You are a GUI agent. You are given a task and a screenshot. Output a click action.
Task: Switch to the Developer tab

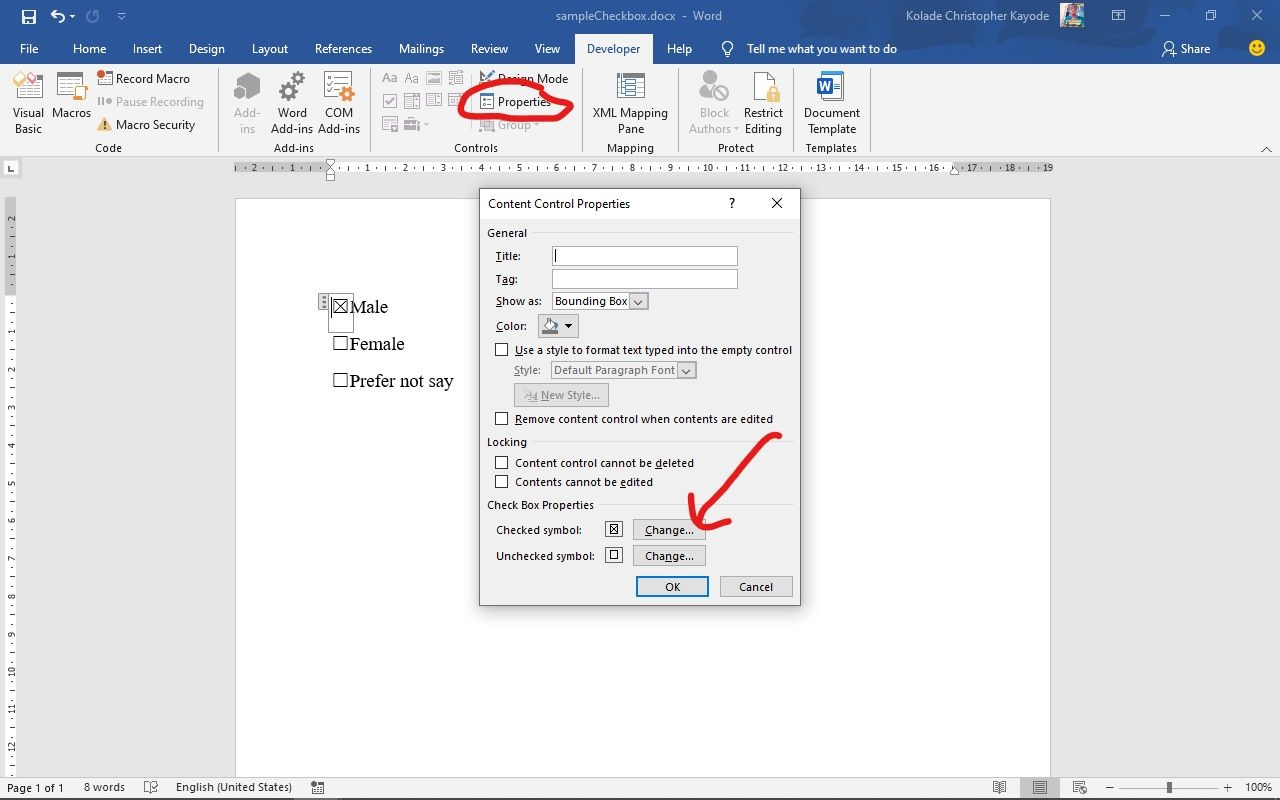(613, 48)
